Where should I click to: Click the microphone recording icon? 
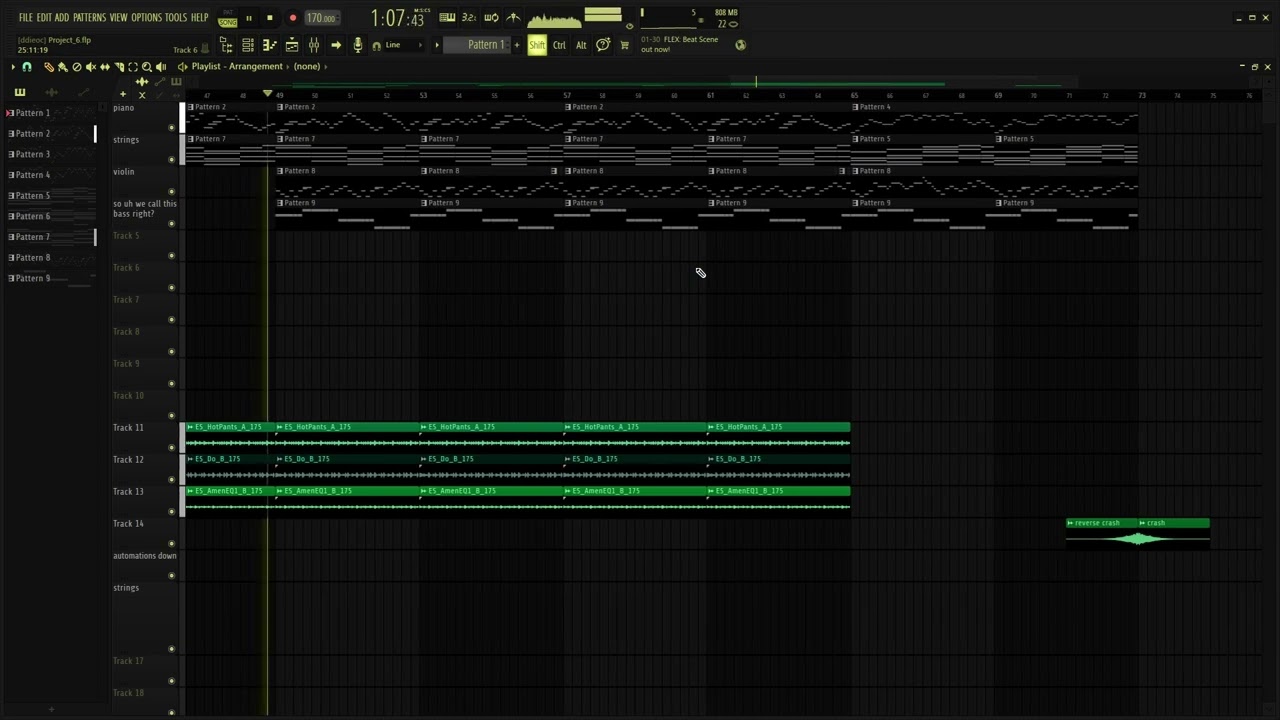tap(358, 45)
